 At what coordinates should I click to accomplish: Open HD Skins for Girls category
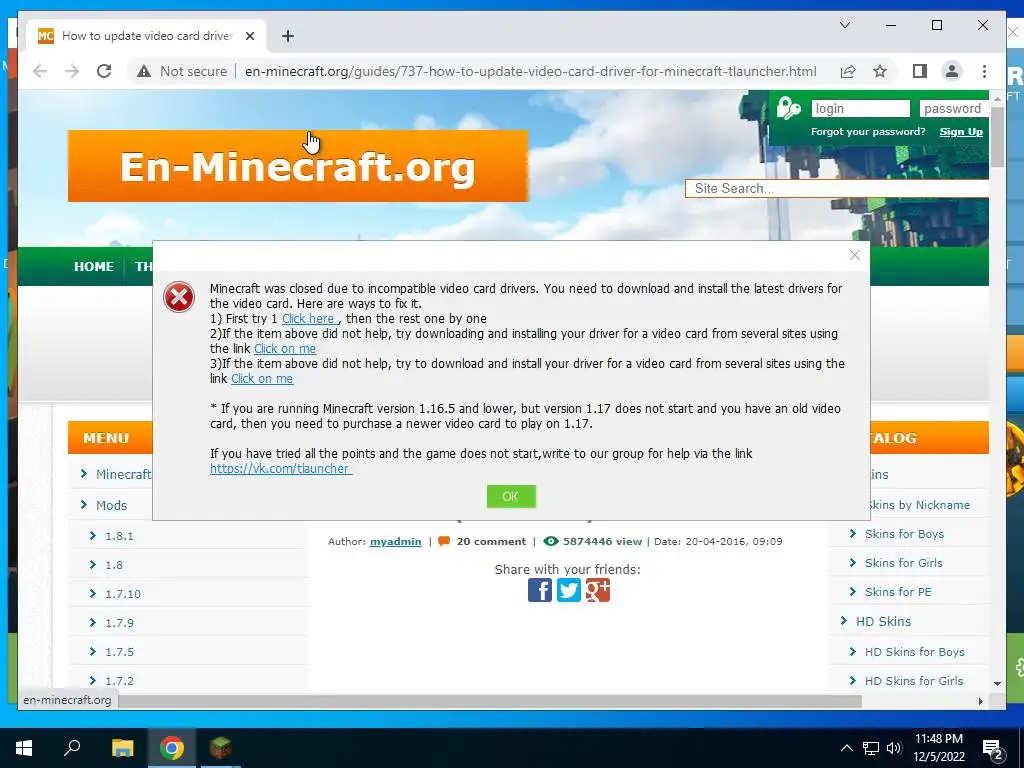tap(914, 681)
